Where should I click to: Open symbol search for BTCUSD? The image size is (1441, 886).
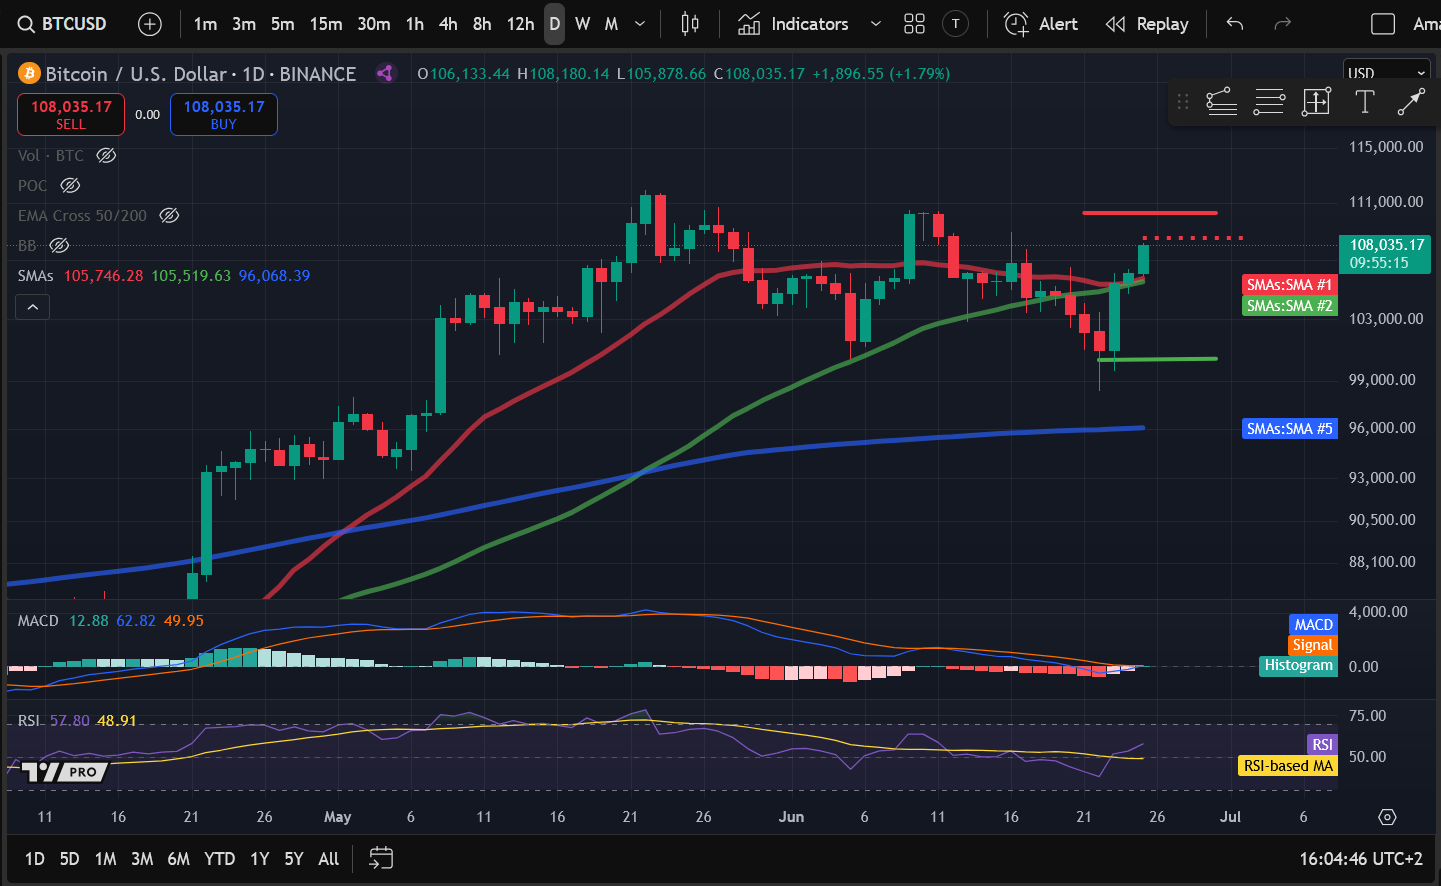point(62,24)
